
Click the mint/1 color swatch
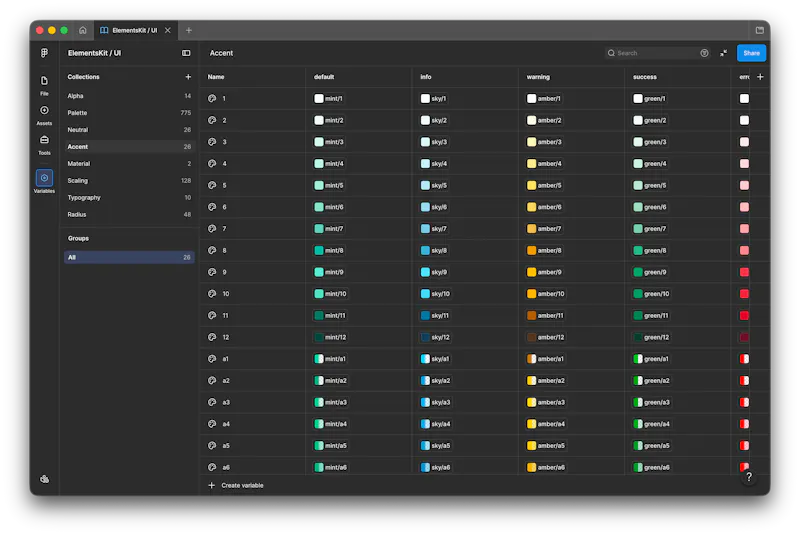tap(319, 98)
